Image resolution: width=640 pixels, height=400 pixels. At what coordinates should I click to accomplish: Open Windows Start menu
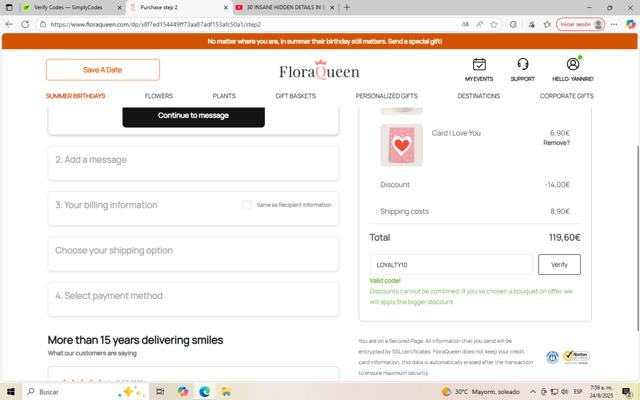point(11,392)
